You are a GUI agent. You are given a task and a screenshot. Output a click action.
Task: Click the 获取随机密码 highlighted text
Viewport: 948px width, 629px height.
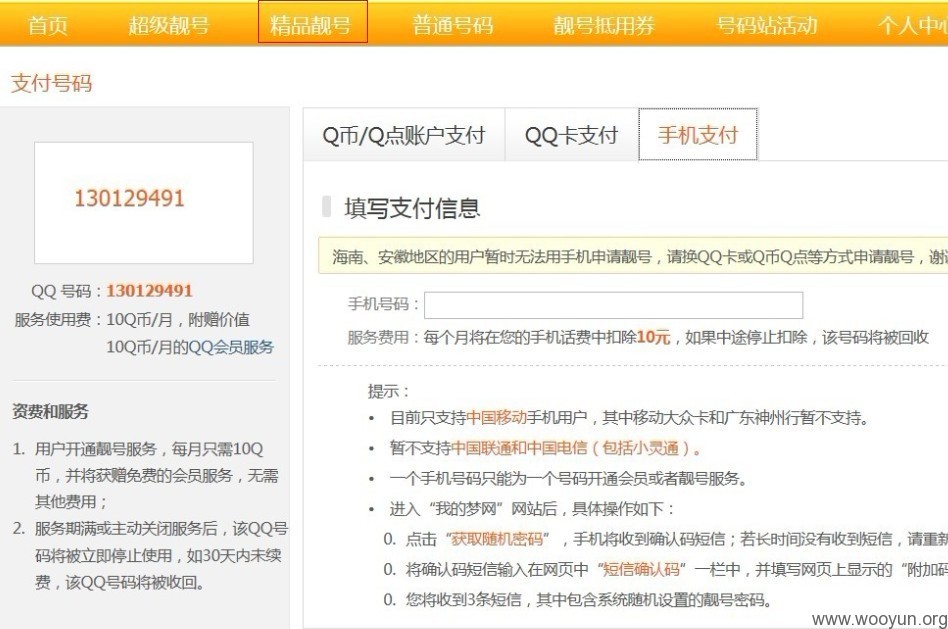[x=497, y=538]
